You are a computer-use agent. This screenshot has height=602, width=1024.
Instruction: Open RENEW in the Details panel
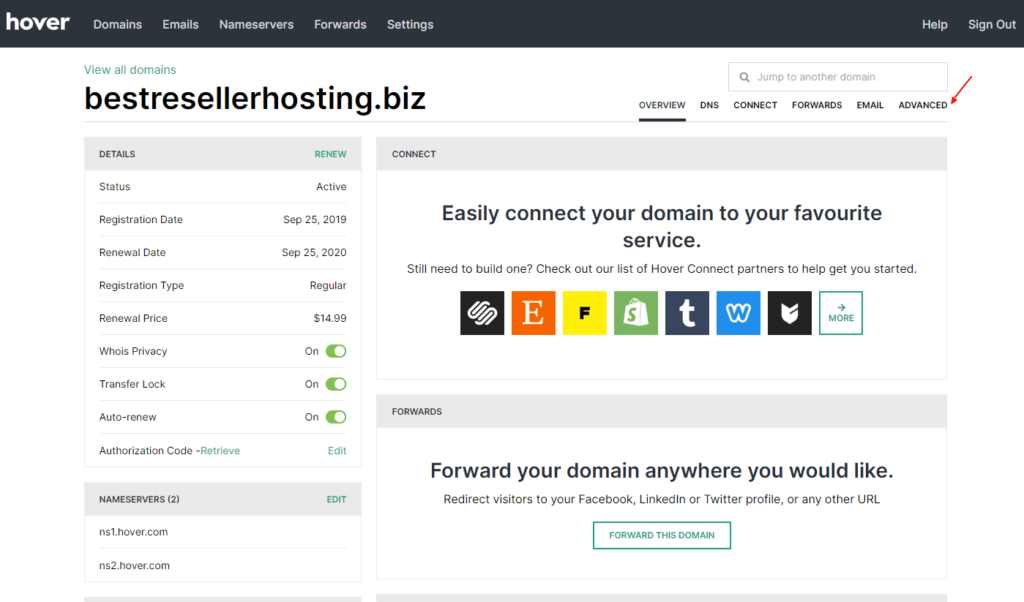click(x=330, y=154)
